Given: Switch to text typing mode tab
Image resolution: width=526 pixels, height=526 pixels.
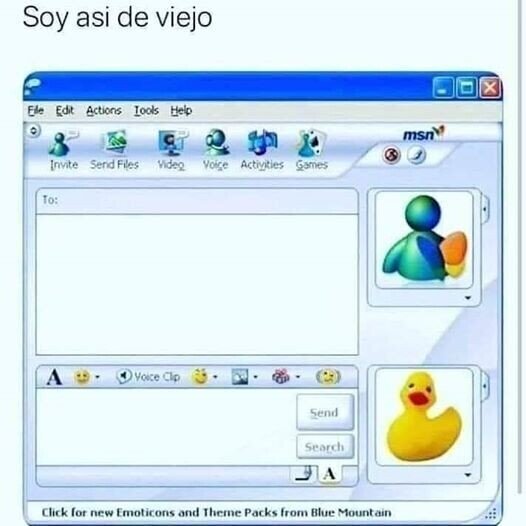Looking at the screenshot, I should pos(329,474).
